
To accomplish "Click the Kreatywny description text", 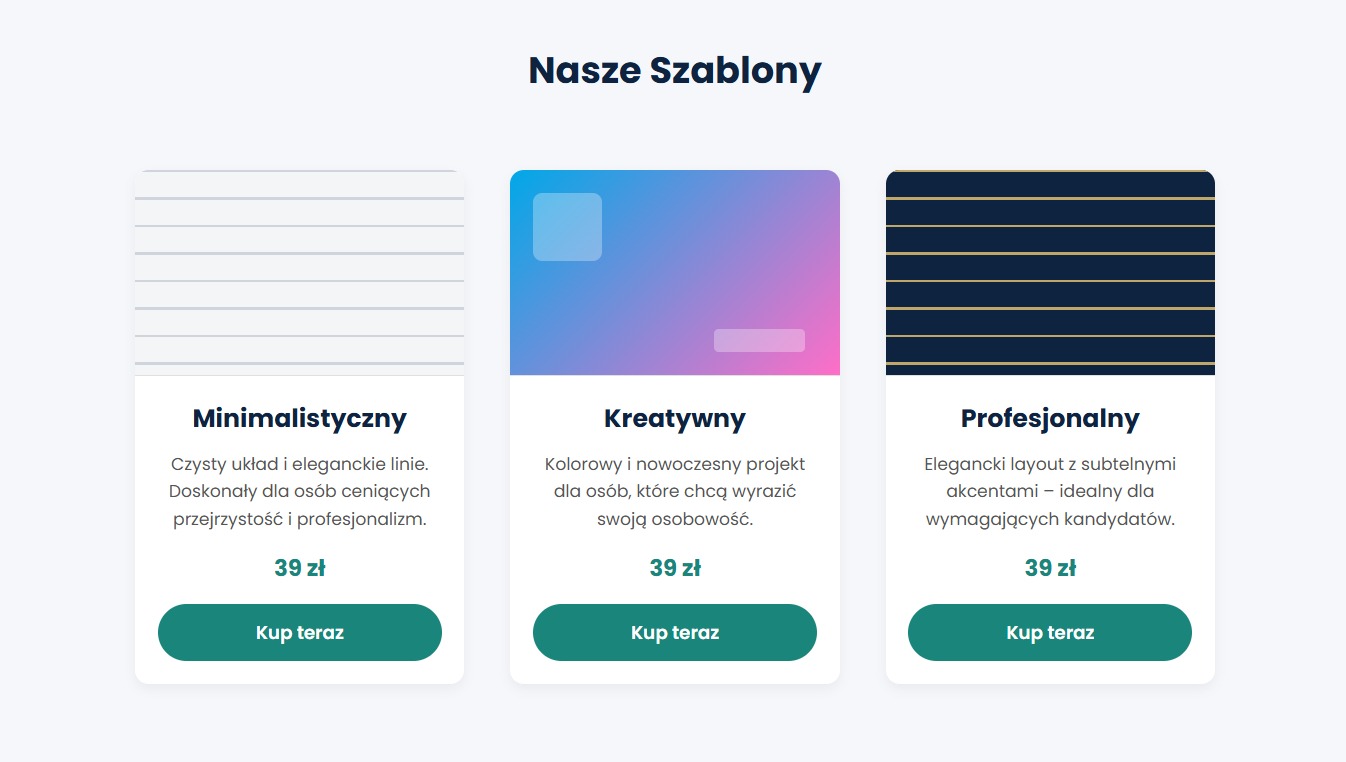I will [x=674, y=490].
